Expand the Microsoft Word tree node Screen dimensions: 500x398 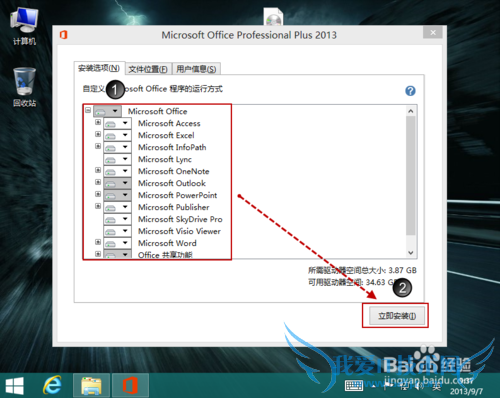[x=98, y=242]
